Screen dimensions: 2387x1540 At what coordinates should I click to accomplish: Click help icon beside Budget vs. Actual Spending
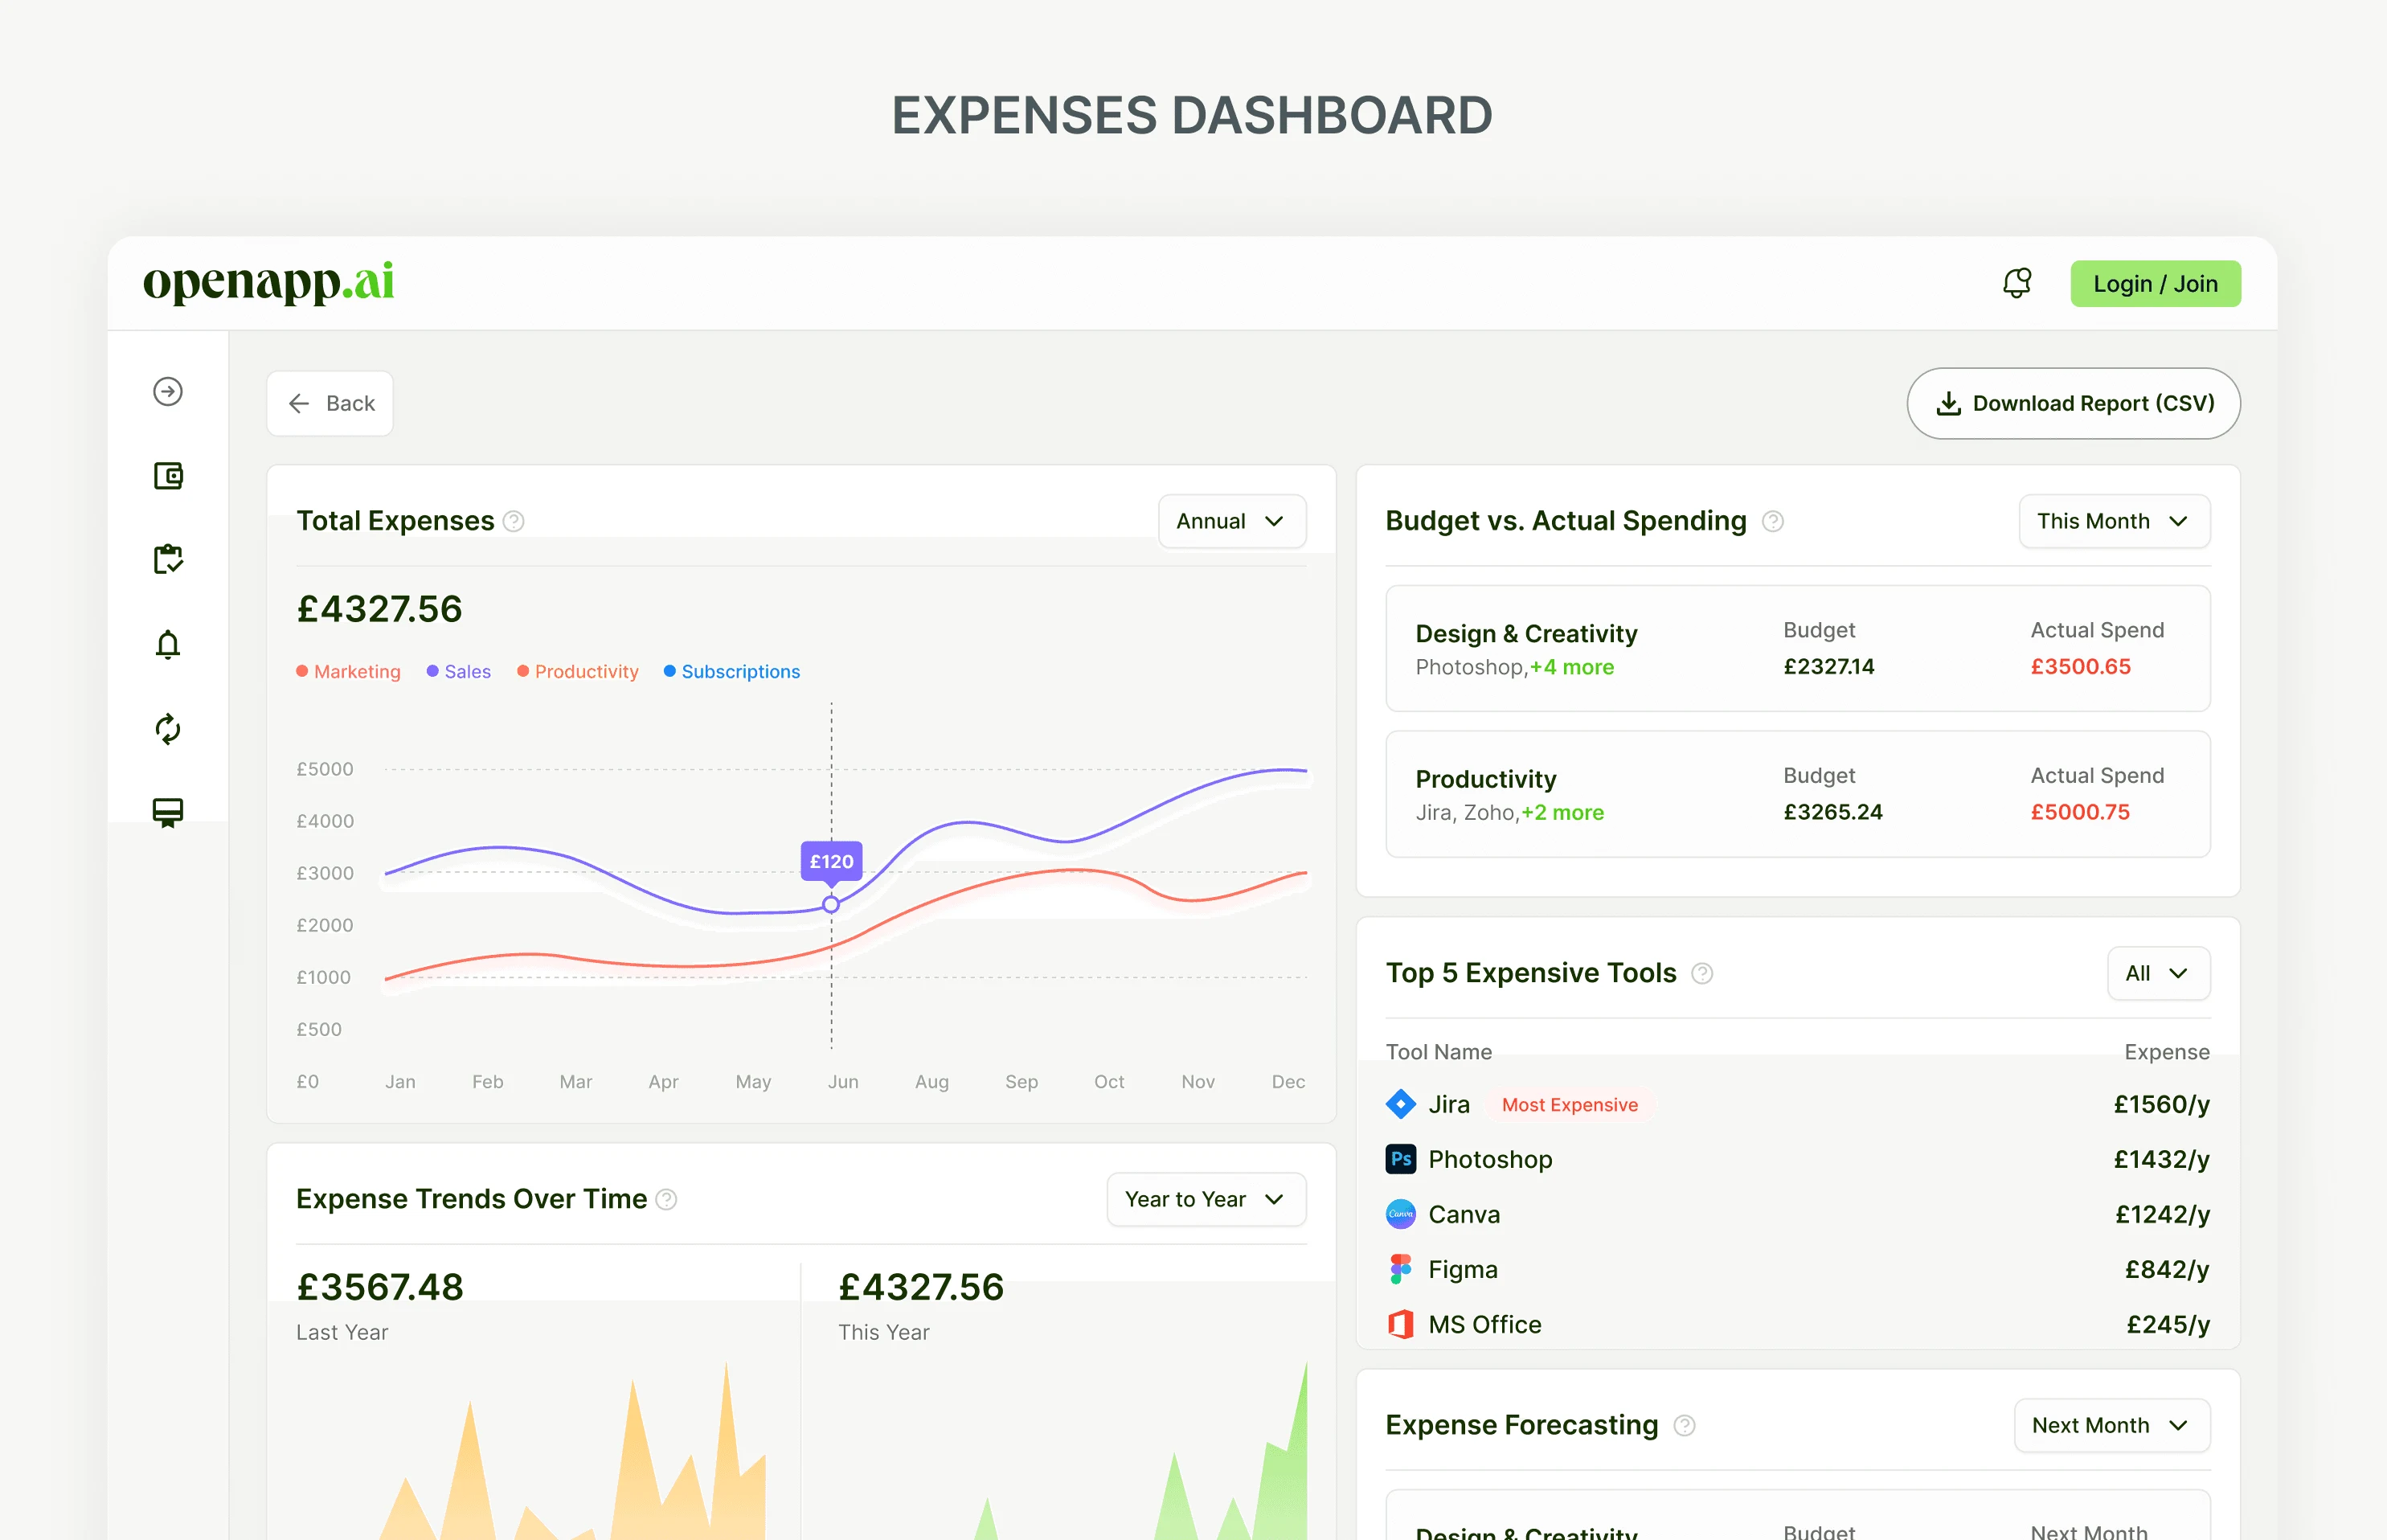tap(1773, 521)
